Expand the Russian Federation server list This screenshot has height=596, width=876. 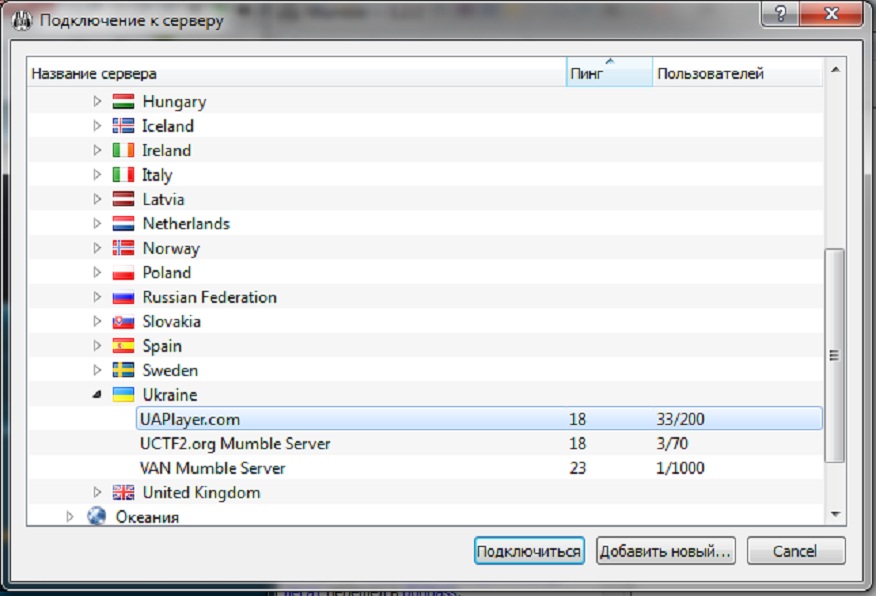[x=97, y=297]
